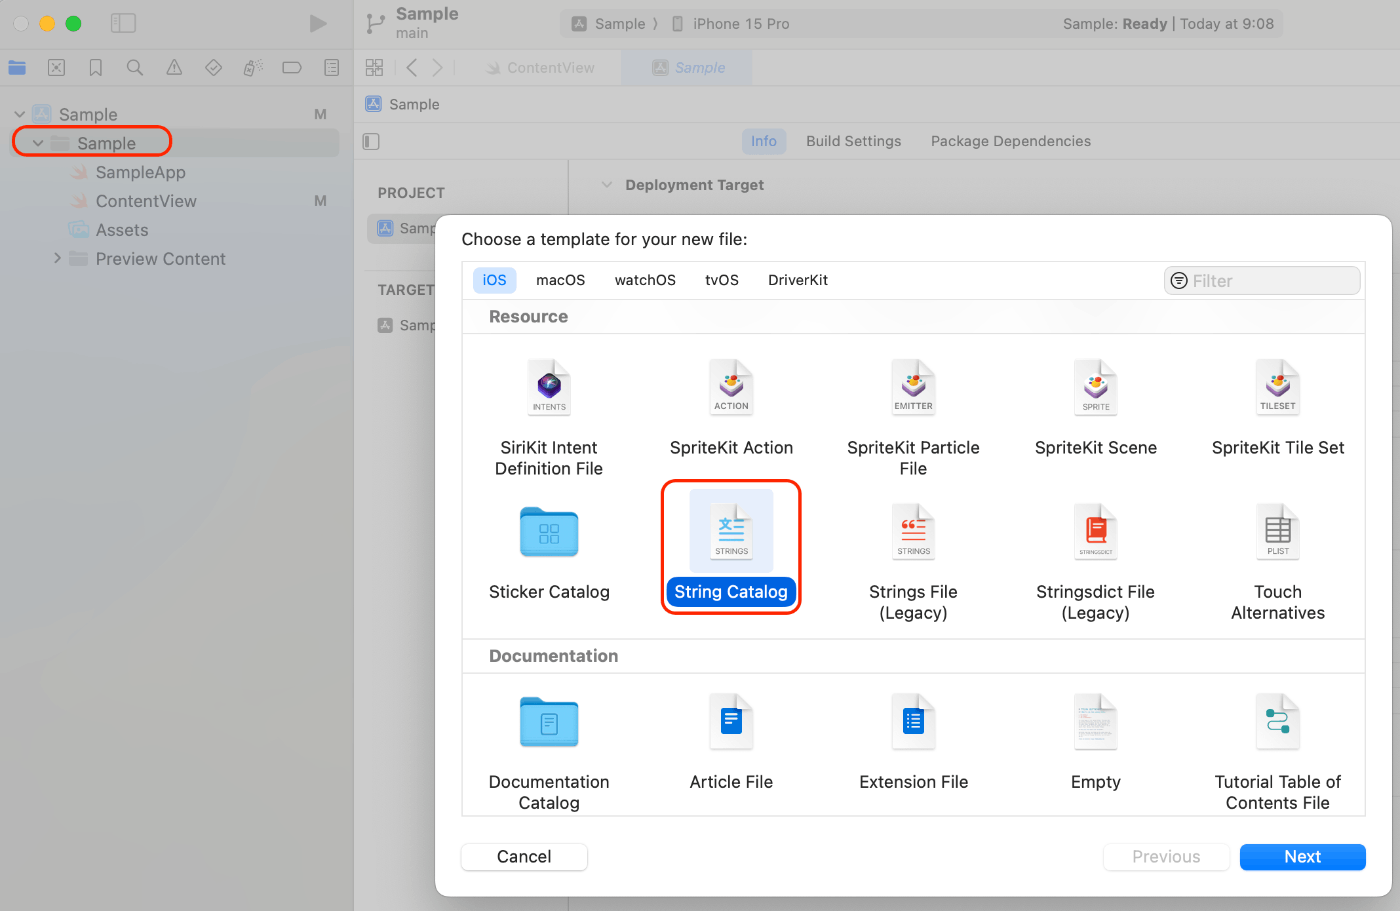Screen dimensions: 1400x911
Task: Select the Empty documentation template
Action: pyautogui.click(x=1096, y=742)
